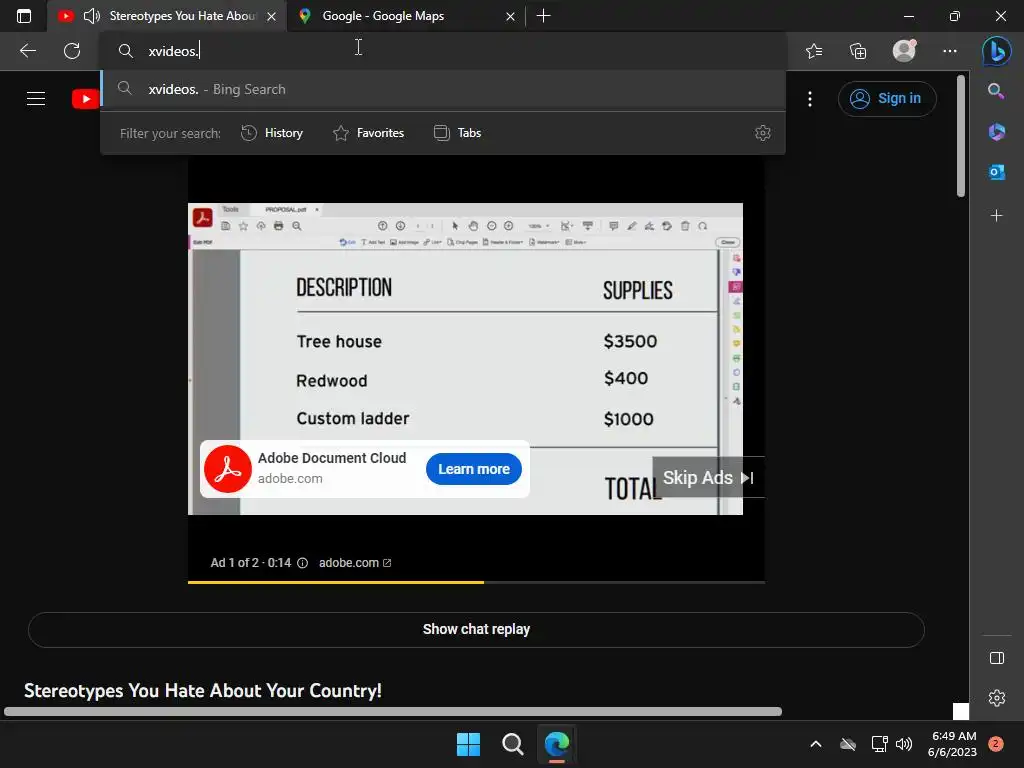Viewport: 1024px width, 768px height.
Task: Open Collections toolbar icon
Action: point(858,51)
